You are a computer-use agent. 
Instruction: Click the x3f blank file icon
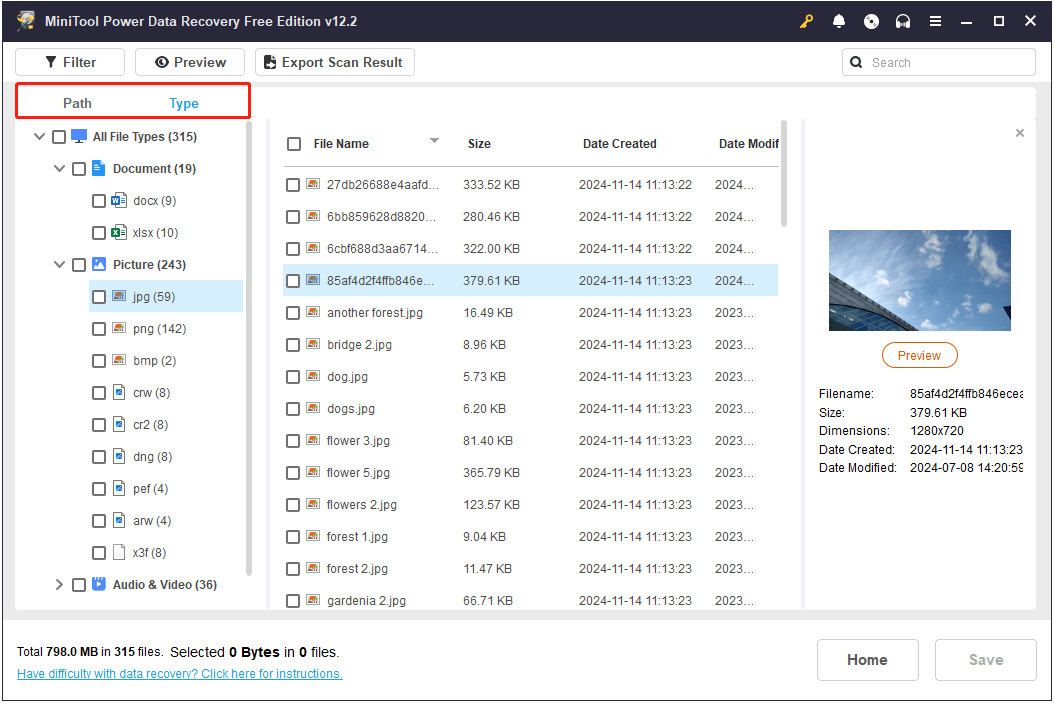point(119,552)
